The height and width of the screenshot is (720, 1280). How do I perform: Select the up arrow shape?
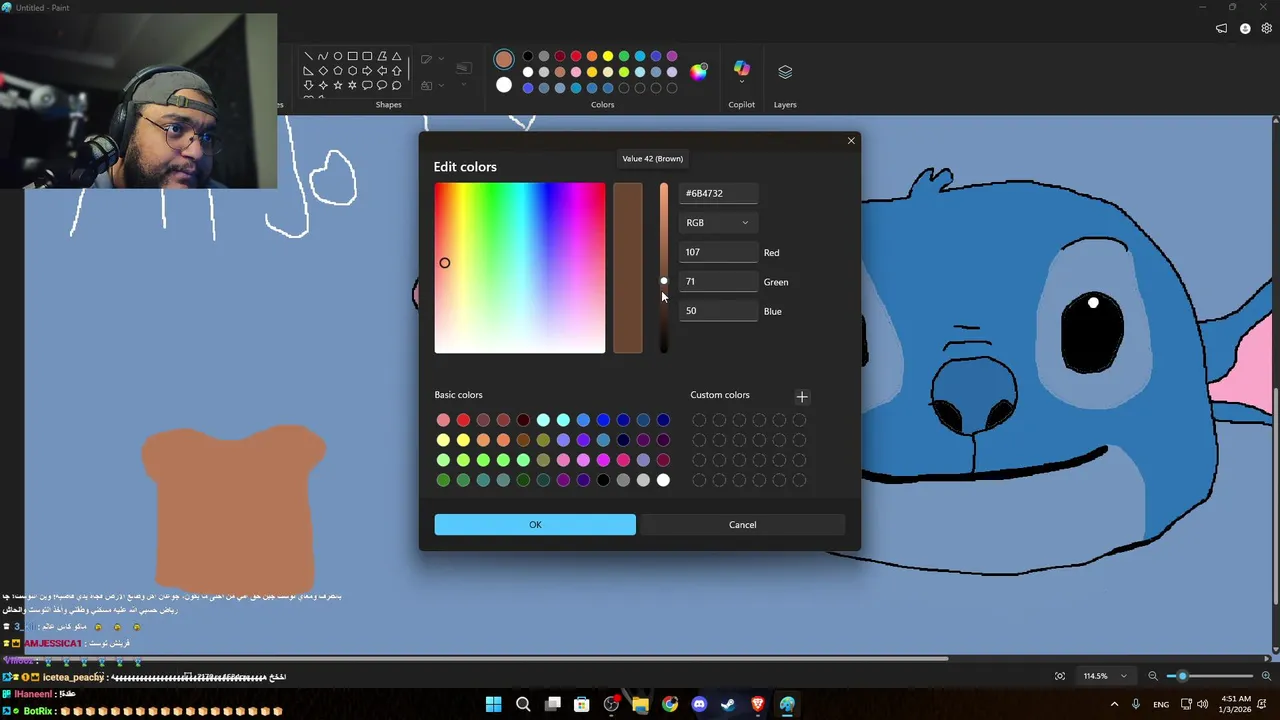397,71
